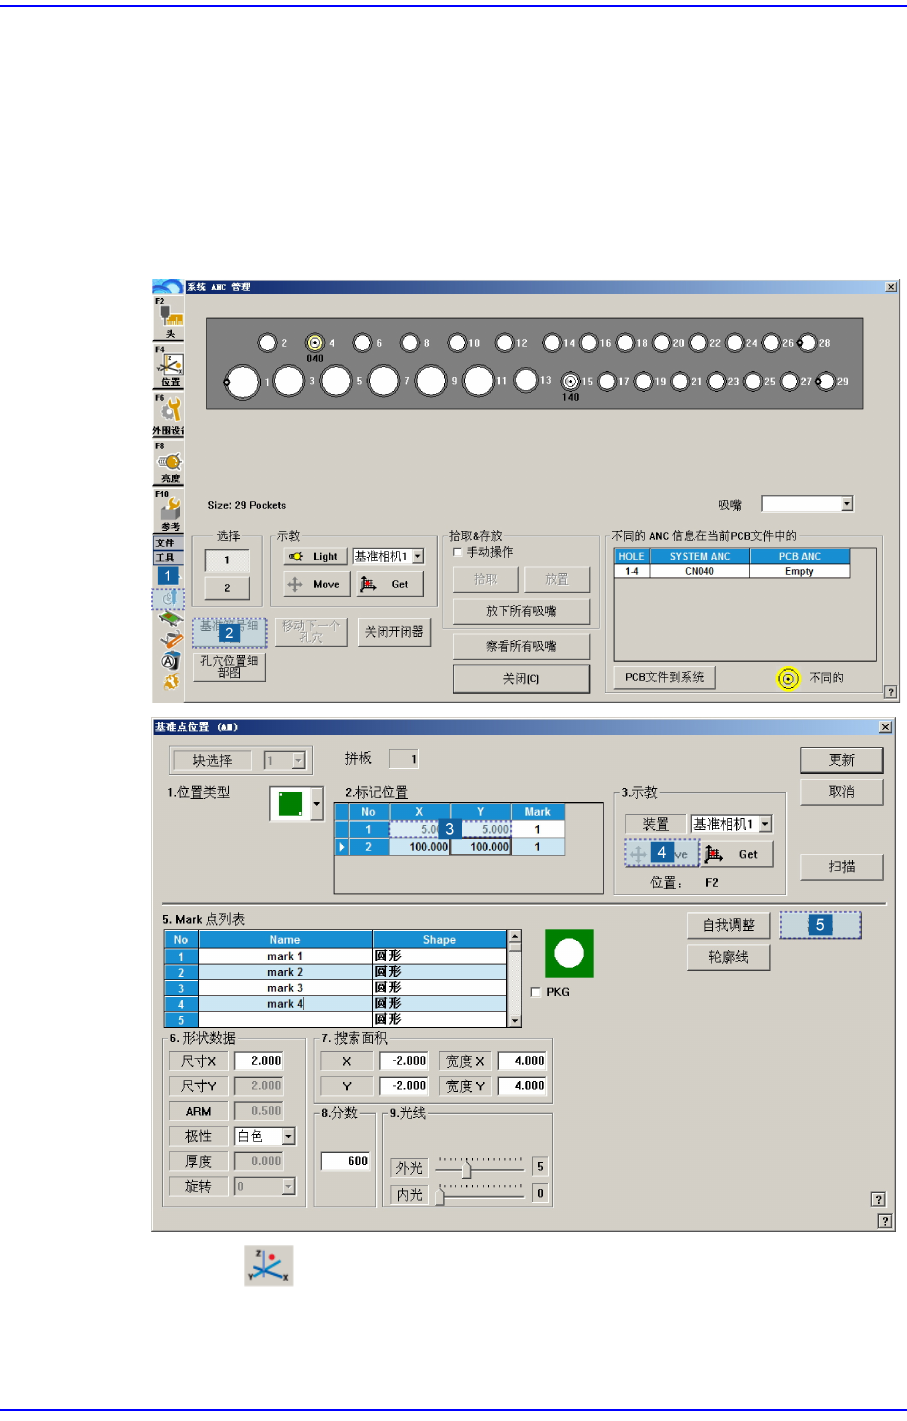Viewport: 907px width, 1421px height.
Task: Click the XYZ axes icon below the dialogs
Action: (270, 1265)
